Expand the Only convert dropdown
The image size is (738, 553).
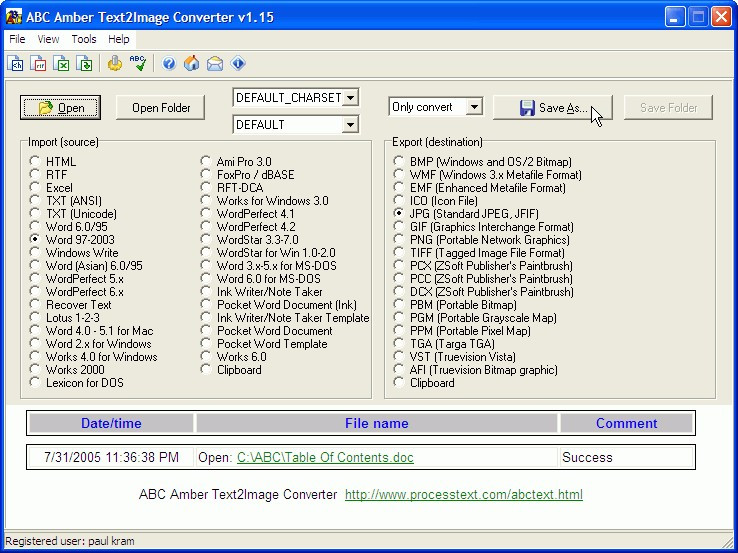[x=474, y=107]
